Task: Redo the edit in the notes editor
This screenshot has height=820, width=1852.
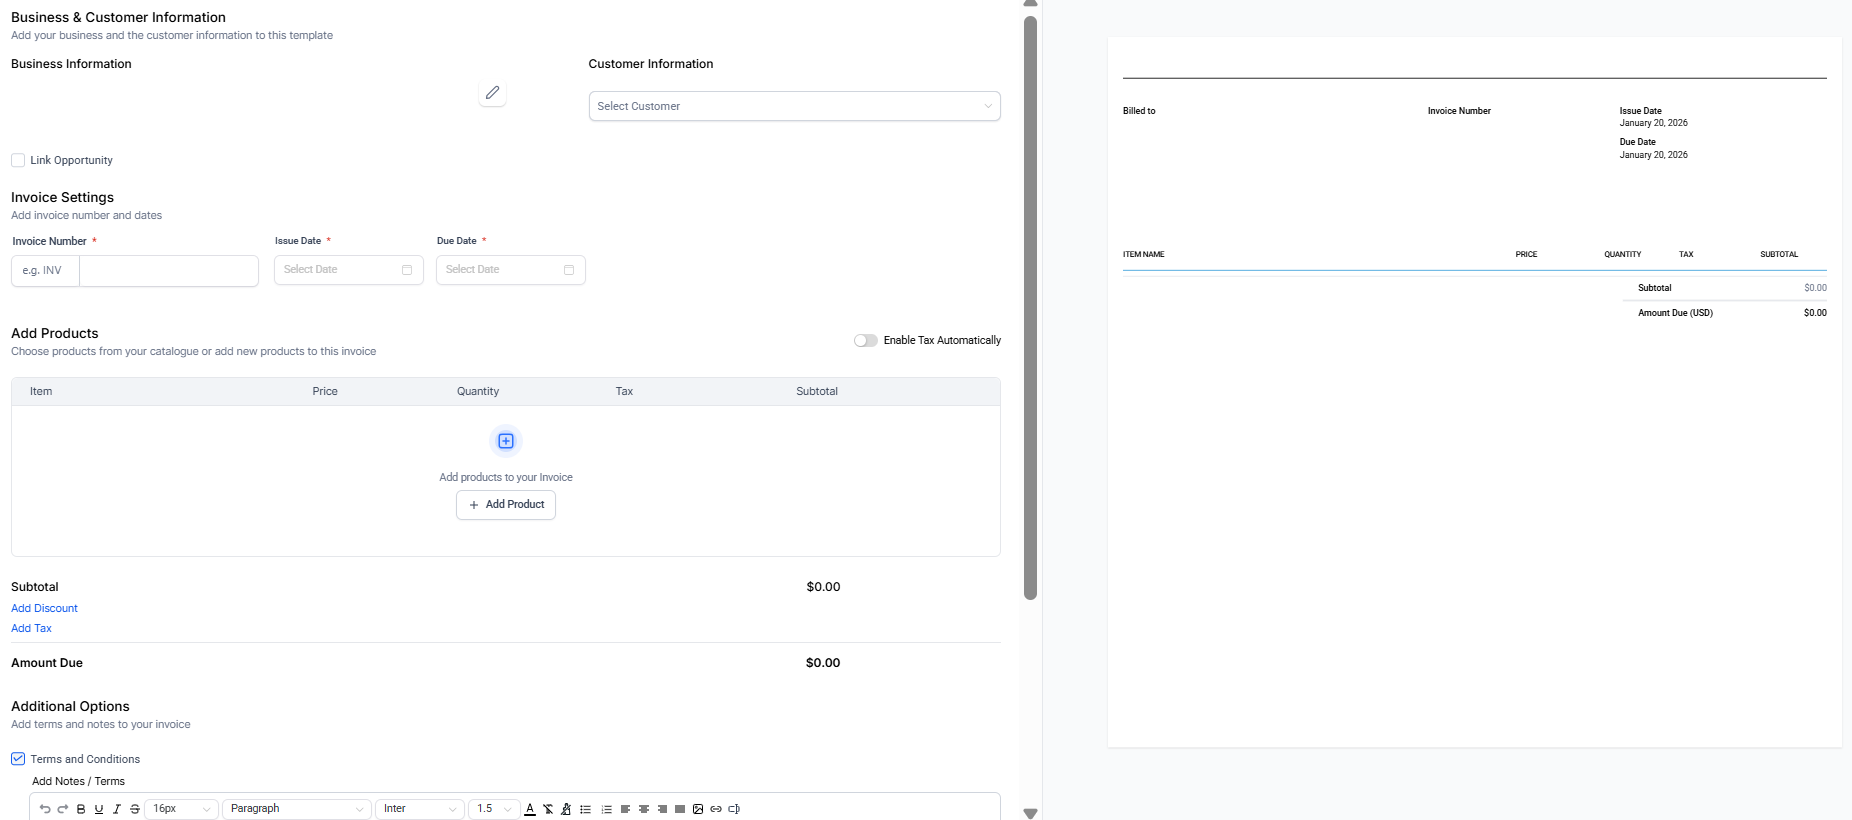Action: click(x=63, y=809)
